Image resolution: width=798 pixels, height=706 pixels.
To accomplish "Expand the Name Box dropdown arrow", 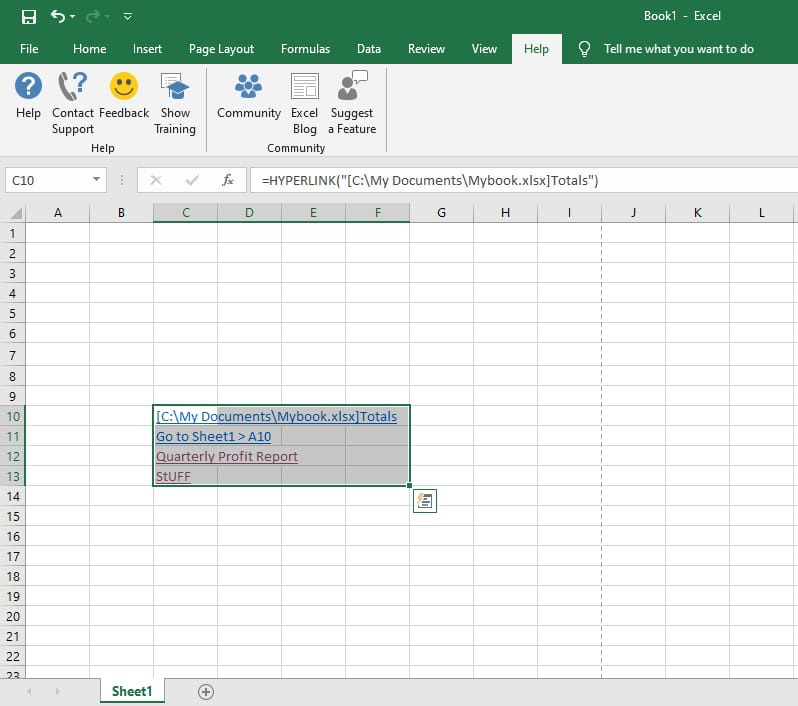I will coord(97,180).
